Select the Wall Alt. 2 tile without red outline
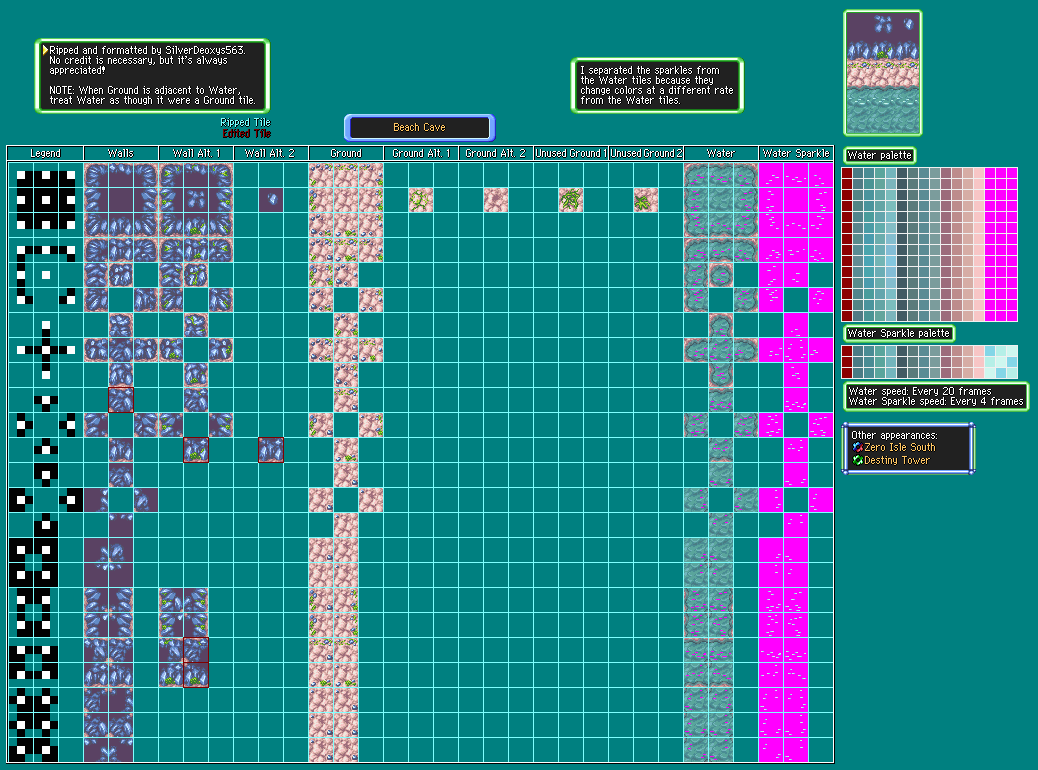The image size is (1038, 770). pos(271,200)
